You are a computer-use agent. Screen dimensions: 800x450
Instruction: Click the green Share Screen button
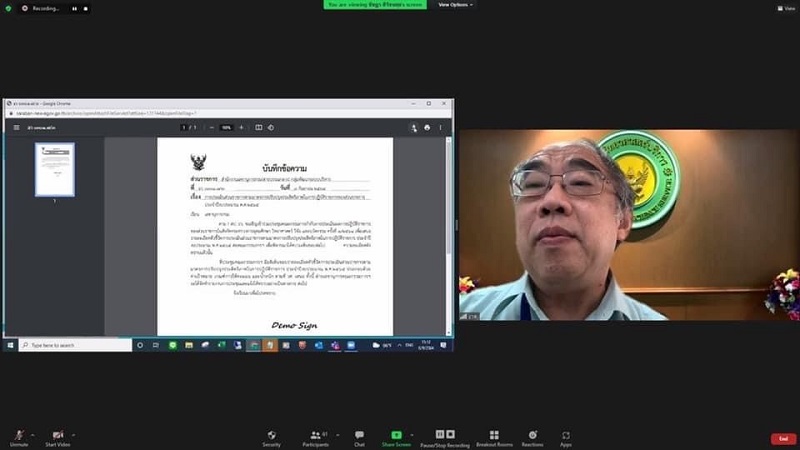(x=396, y=435)
